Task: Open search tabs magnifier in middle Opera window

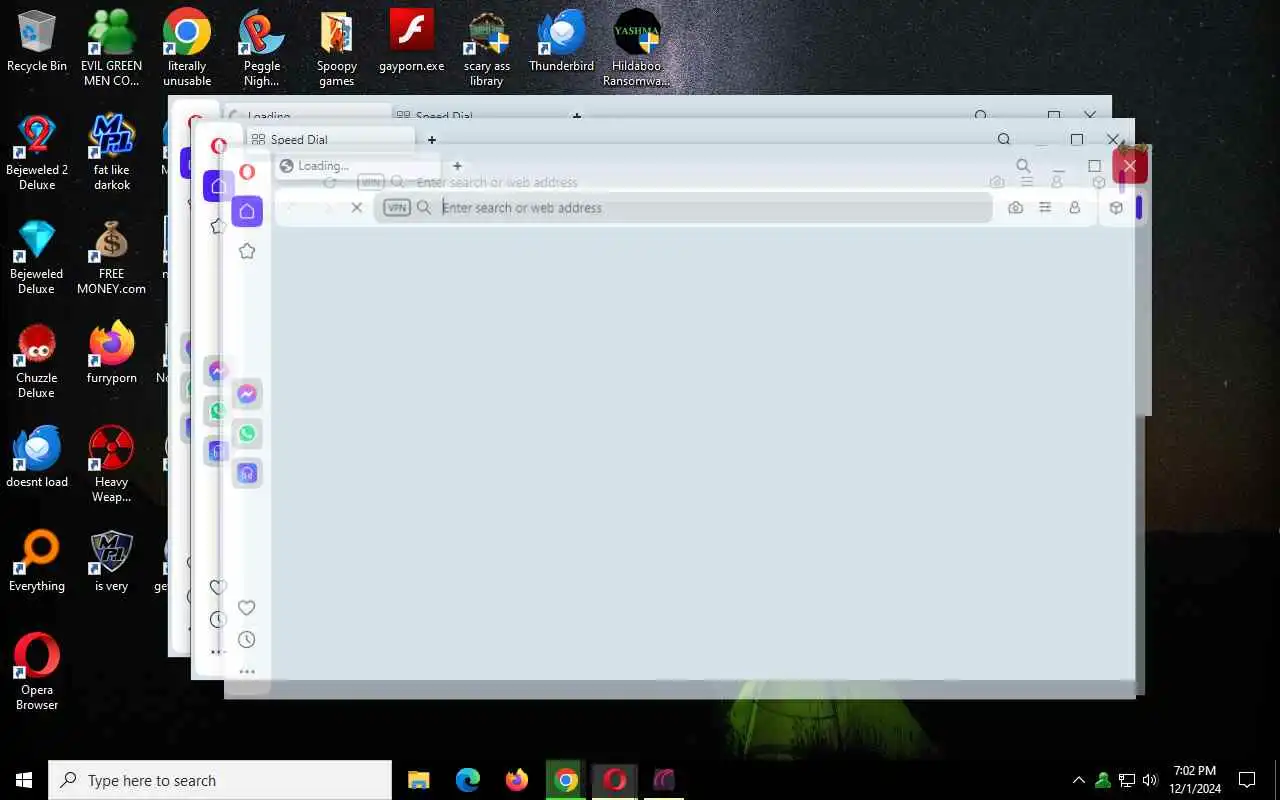Action: (x=1004, y=140)
